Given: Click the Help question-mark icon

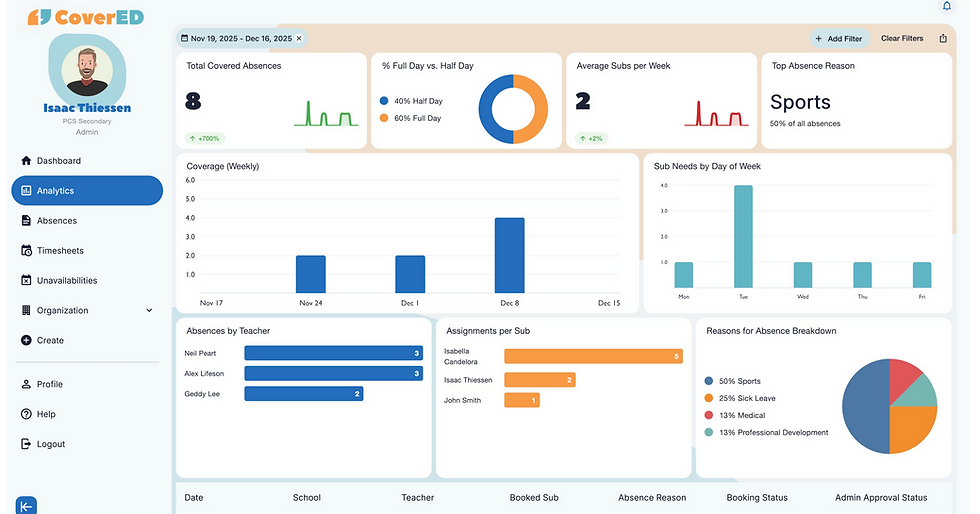Looking at the screenshot, I should point(26,414).
